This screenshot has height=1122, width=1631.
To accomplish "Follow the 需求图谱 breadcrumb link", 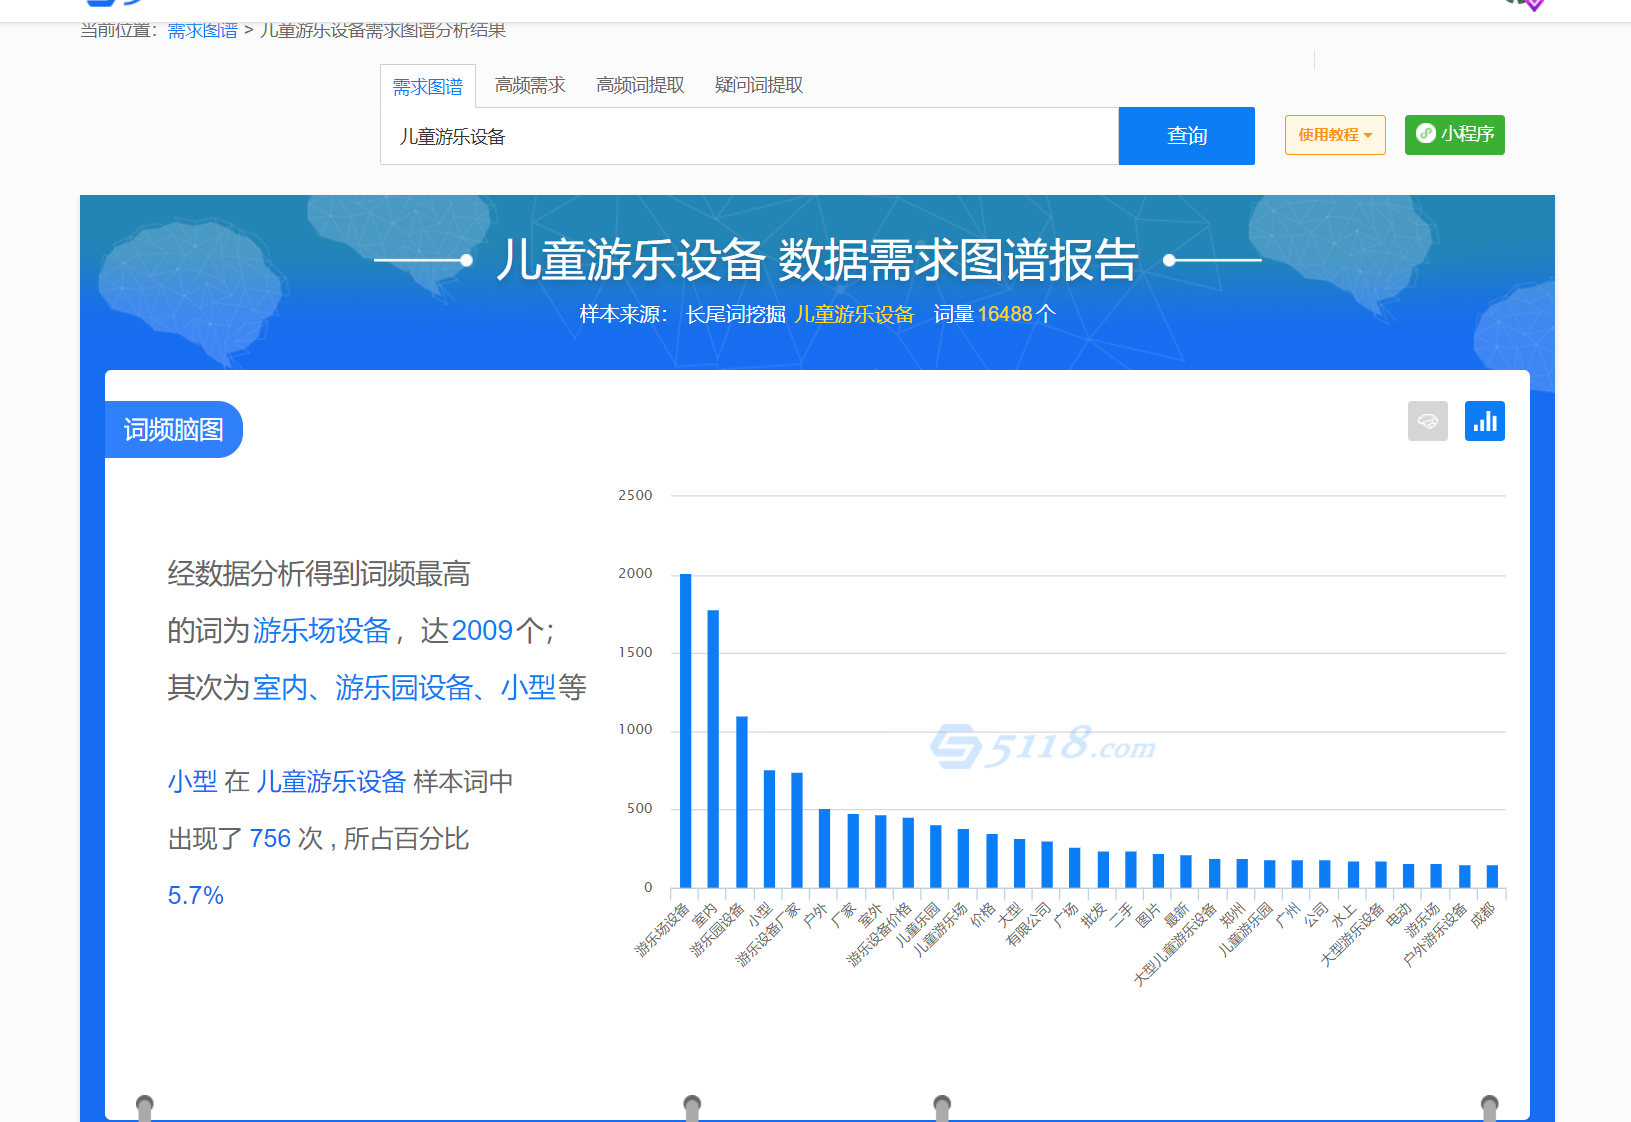I will (202, 30).
